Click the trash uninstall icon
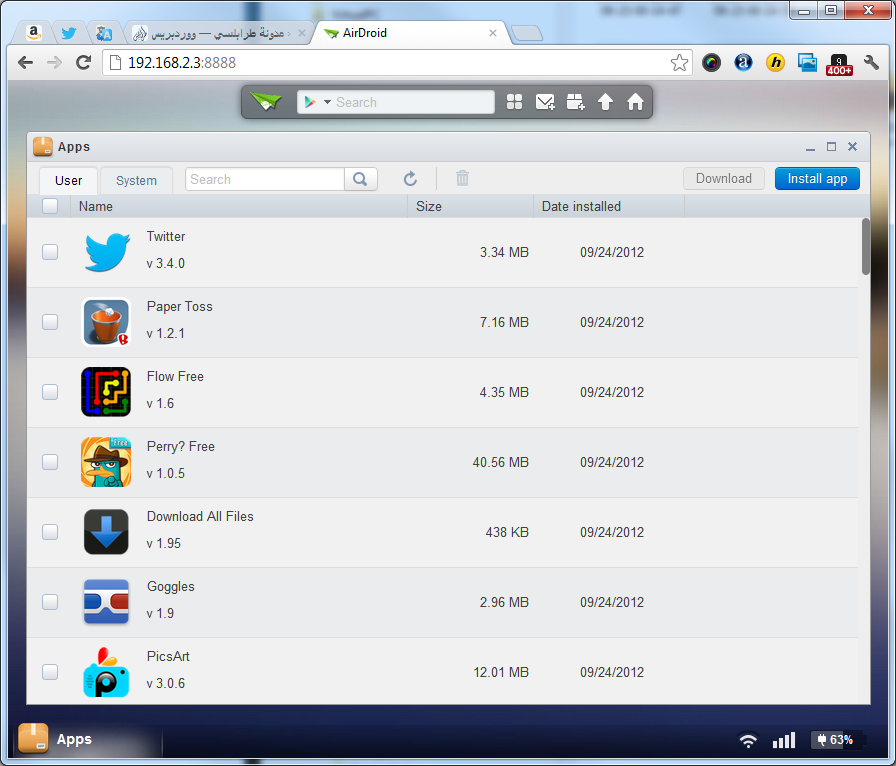Viewport: 896px width, 766px height. point(462,178)
